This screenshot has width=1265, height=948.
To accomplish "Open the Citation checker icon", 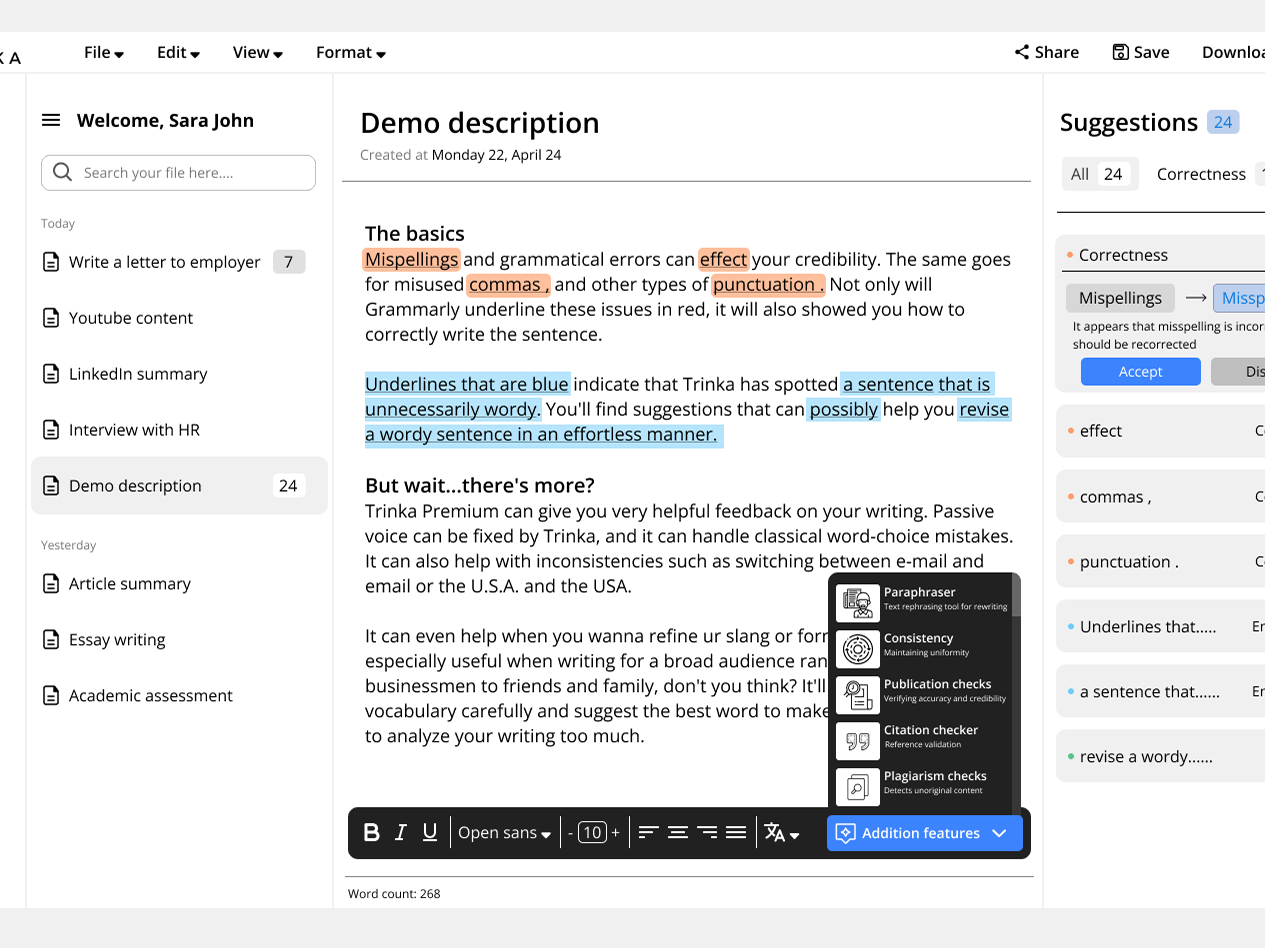I will click(x=857, y=740).
